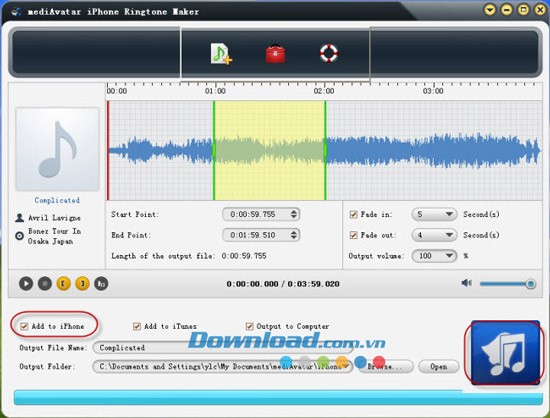Open the red toolbox icon
The image size is (550, 418).
click(275, 54)
